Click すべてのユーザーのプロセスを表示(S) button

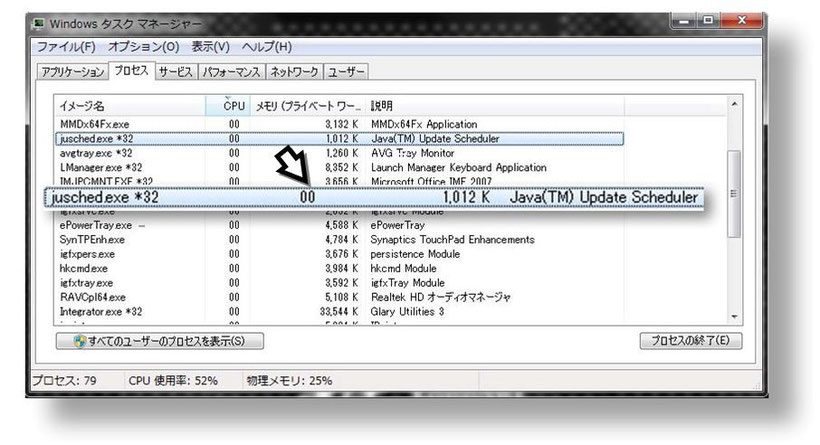[160, 341]
